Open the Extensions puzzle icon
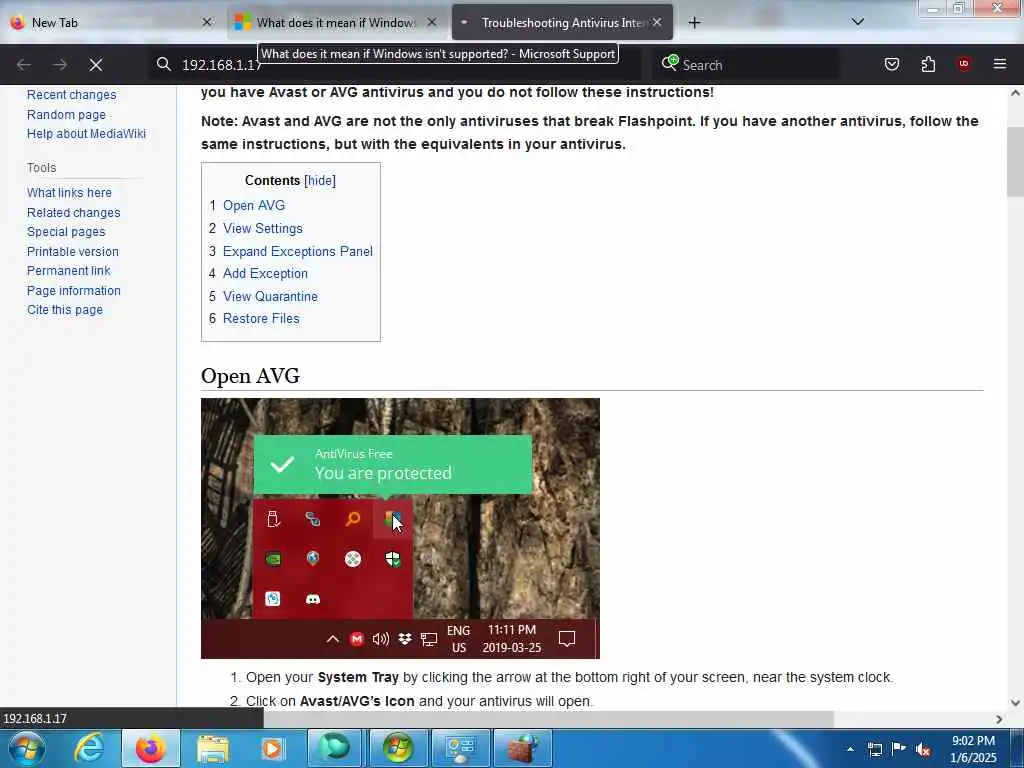The image size is (1024, 768). coord(928,64)
